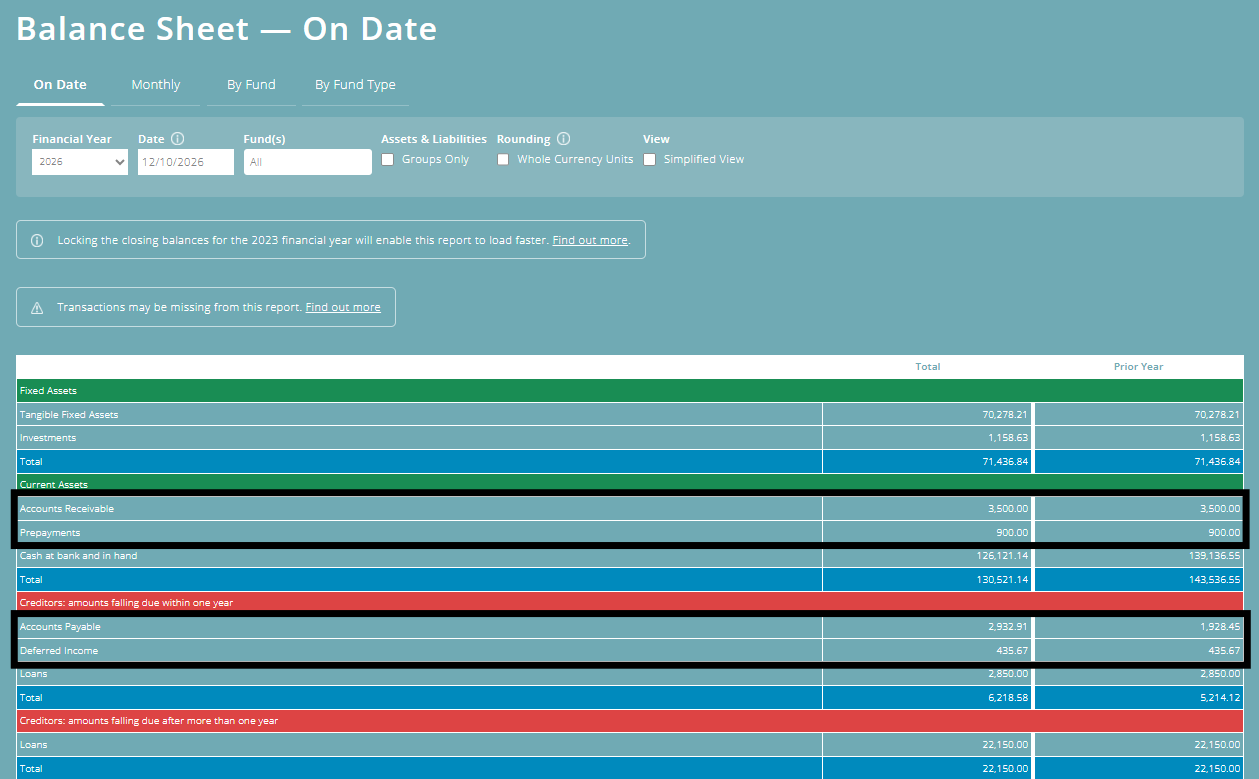Click the 126,121.14 cash total value
Image resolution: width=1259 pixels, height=779 pixels.
point(1001,556)
